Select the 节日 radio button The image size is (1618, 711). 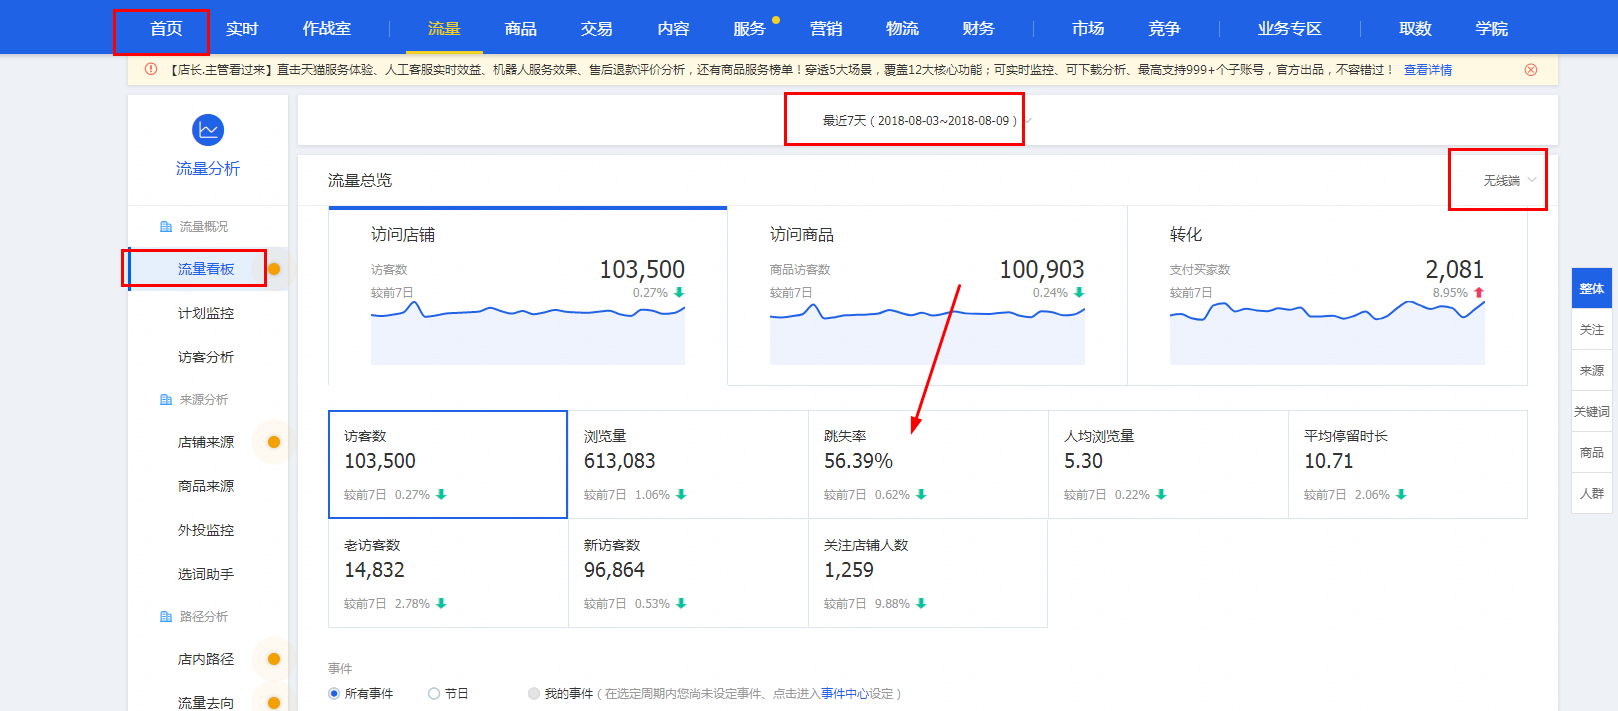pos(434,694)
